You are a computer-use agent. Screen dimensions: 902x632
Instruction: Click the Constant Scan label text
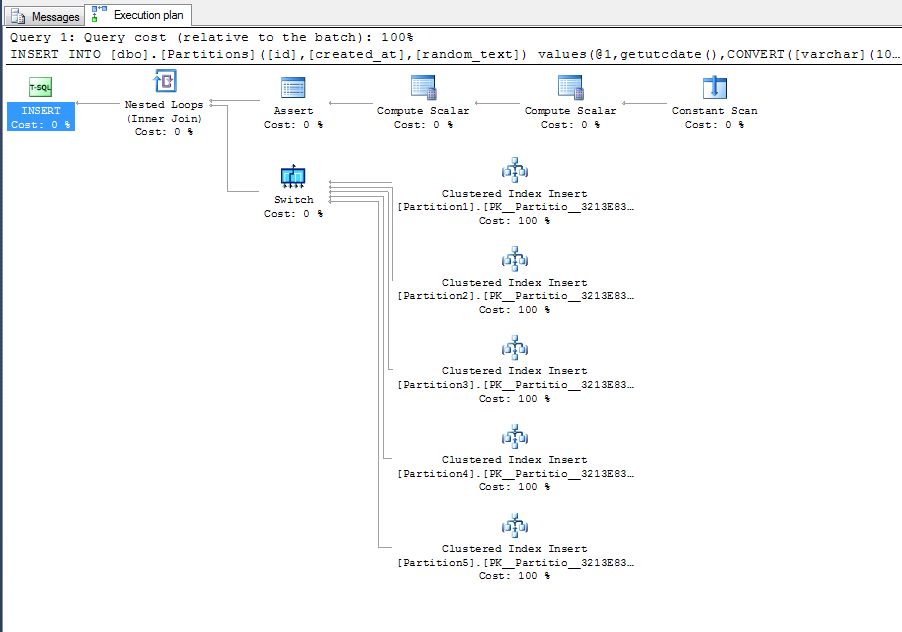pos(714,111)
